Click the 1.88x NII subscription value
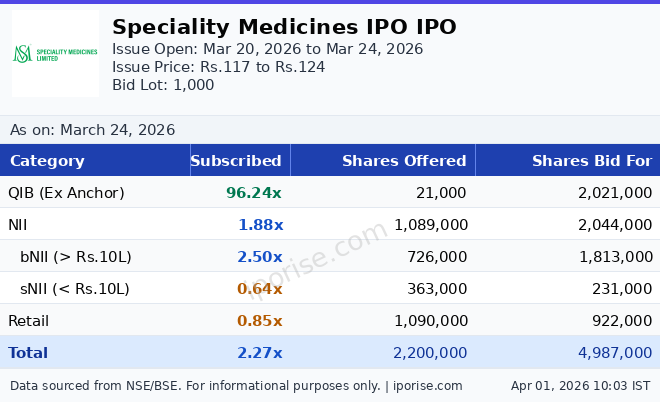Screen dimensions: 660x402 coord(260,225)
